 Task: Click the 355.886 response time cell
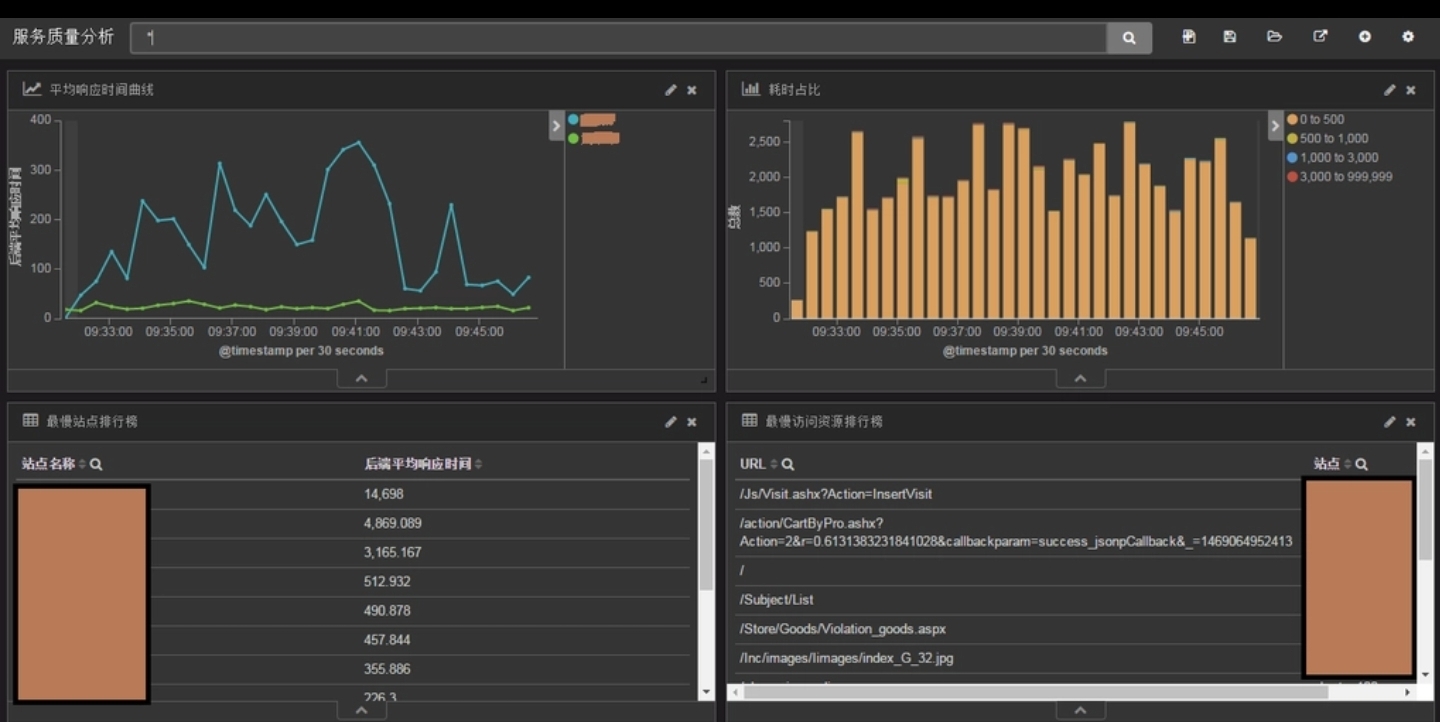coord(387,668)
